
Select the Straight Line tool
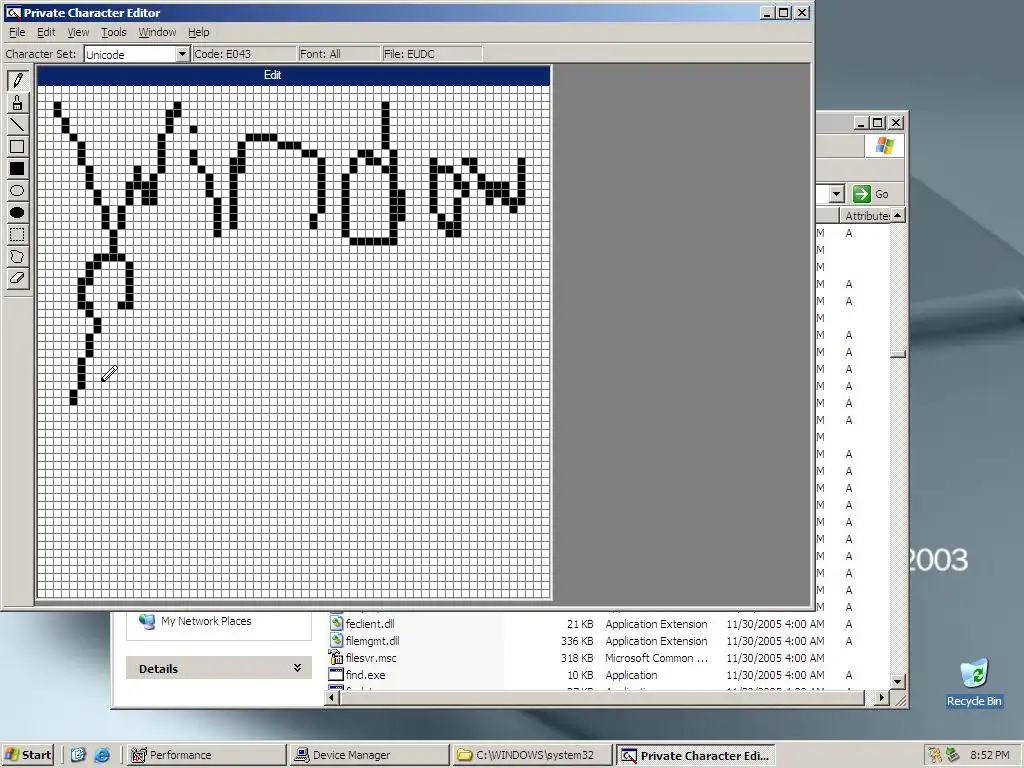[x=18, y=125]
